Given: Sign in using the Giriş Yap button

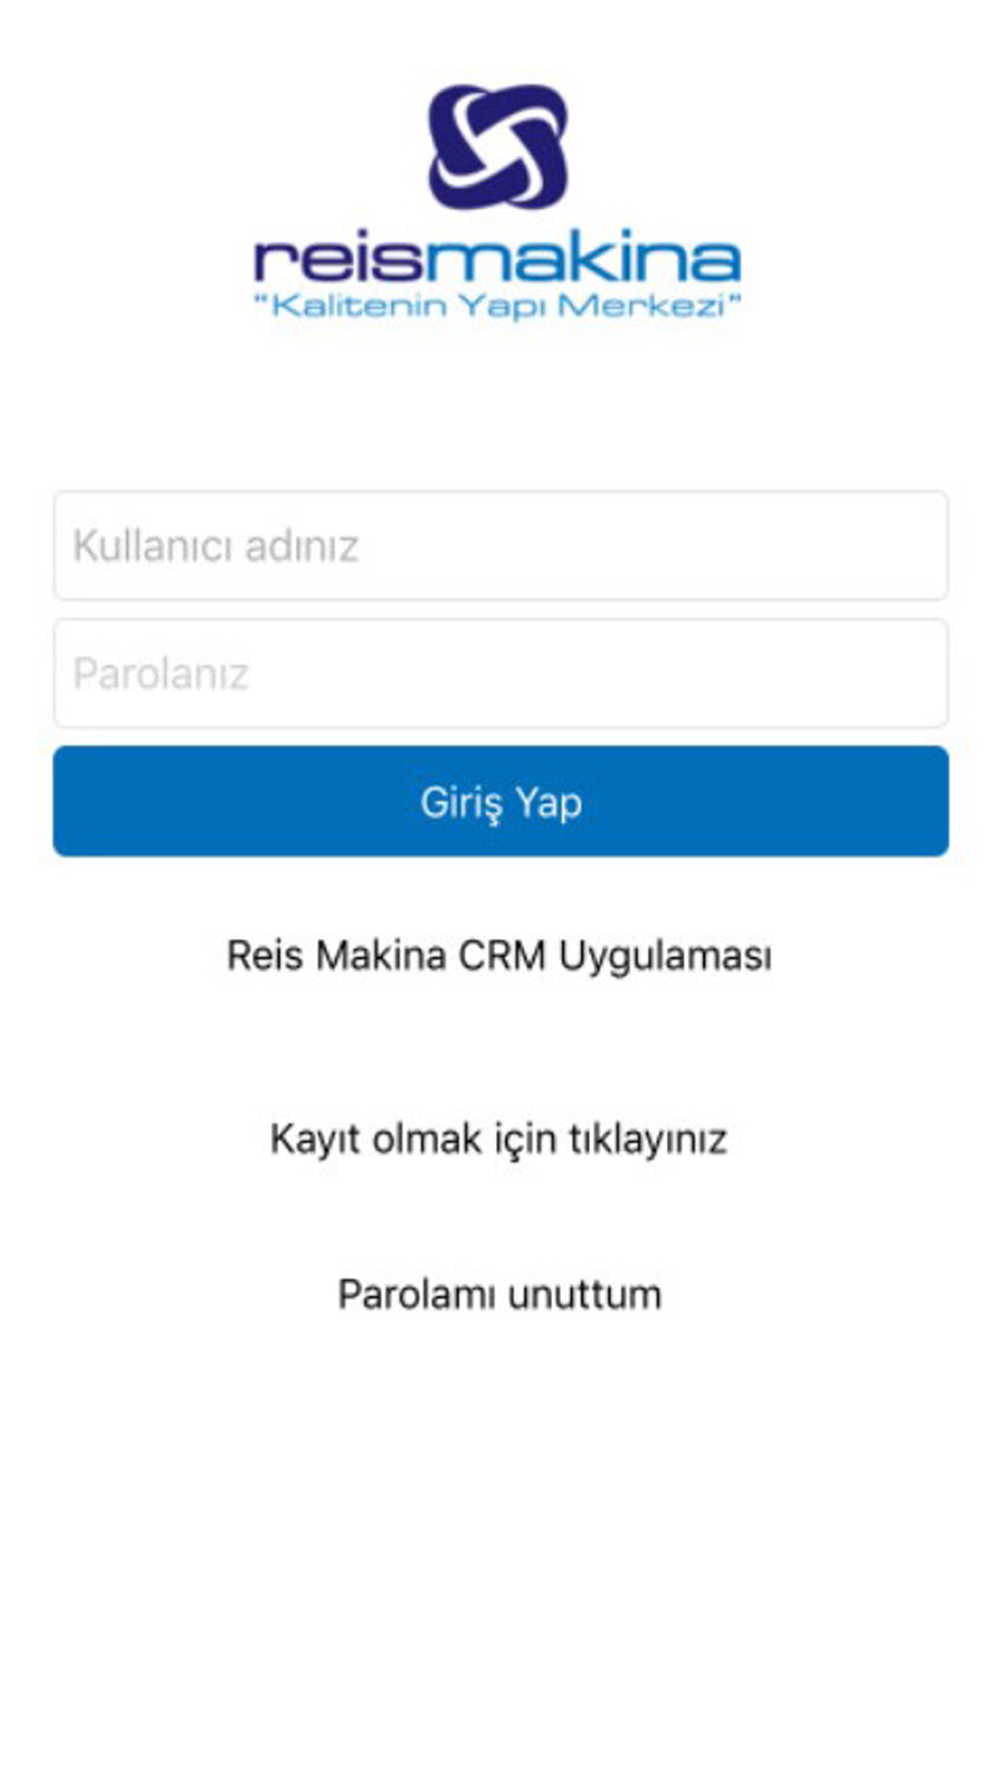Looking at the screenshot, I should [x=500, y=801].
